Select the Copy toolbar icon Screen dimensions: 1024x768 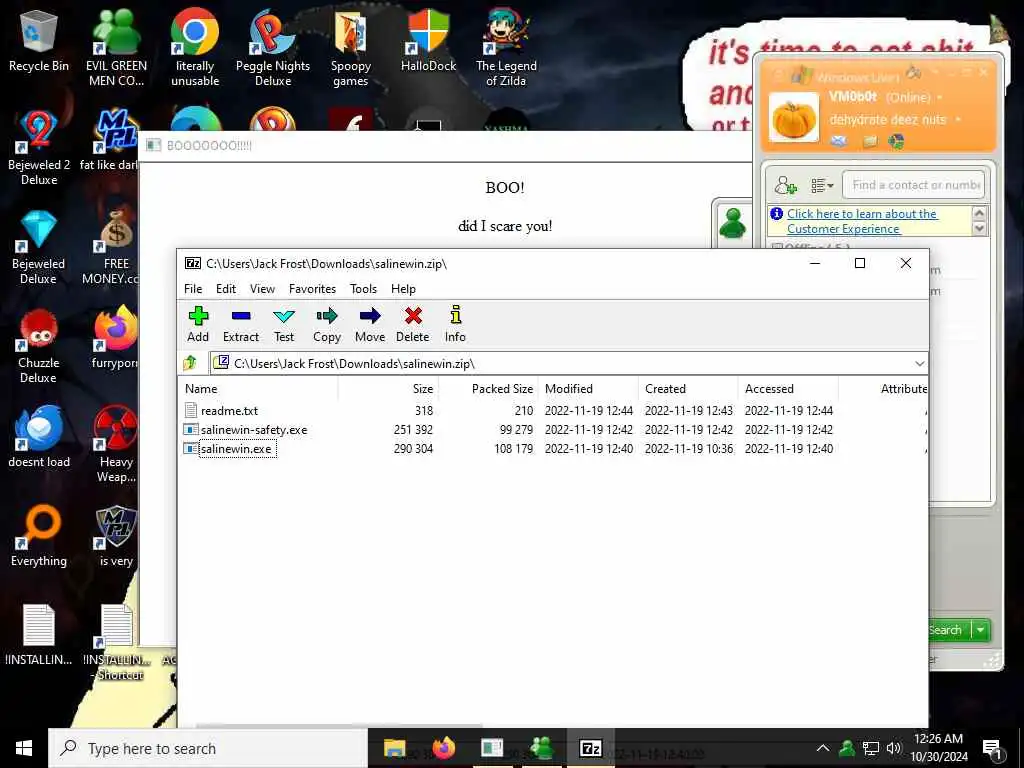(x=327, y=324)
